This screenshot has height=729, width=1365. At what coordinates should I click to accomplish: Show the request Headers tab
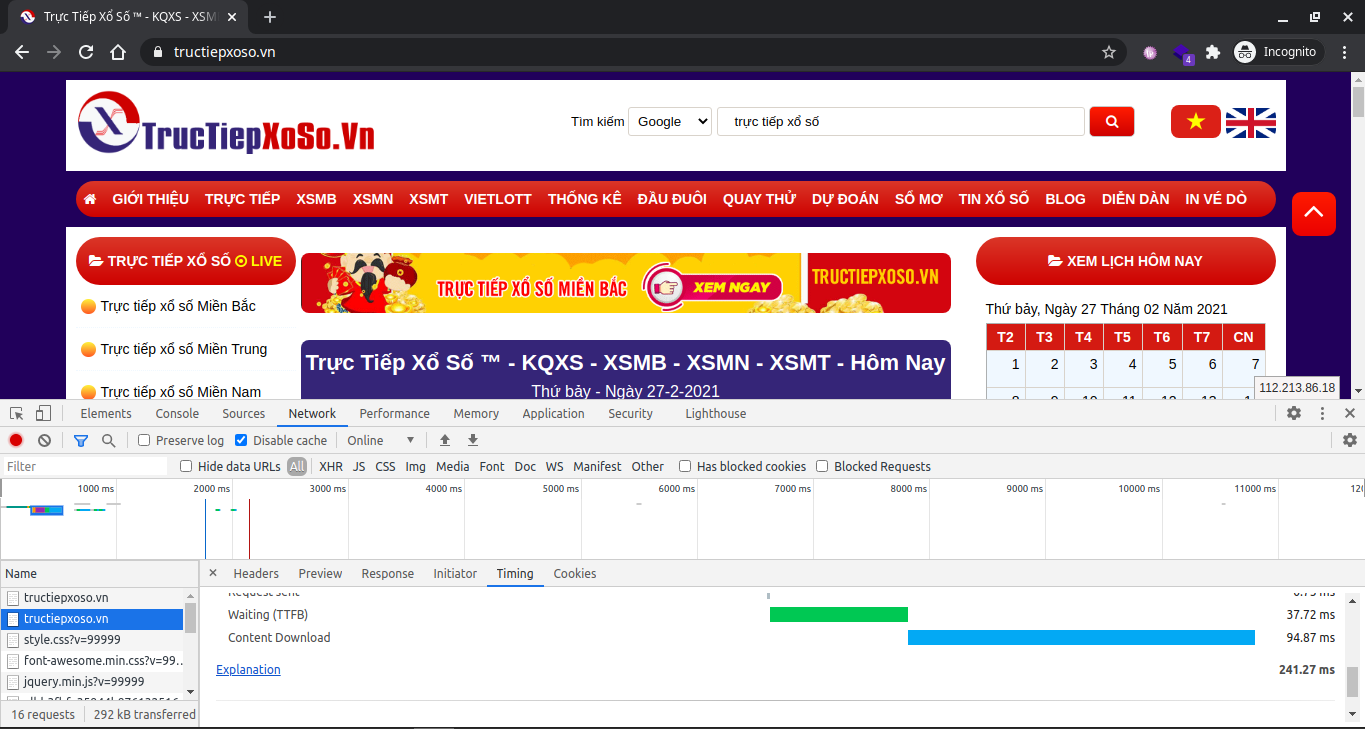tap(256, 573)
